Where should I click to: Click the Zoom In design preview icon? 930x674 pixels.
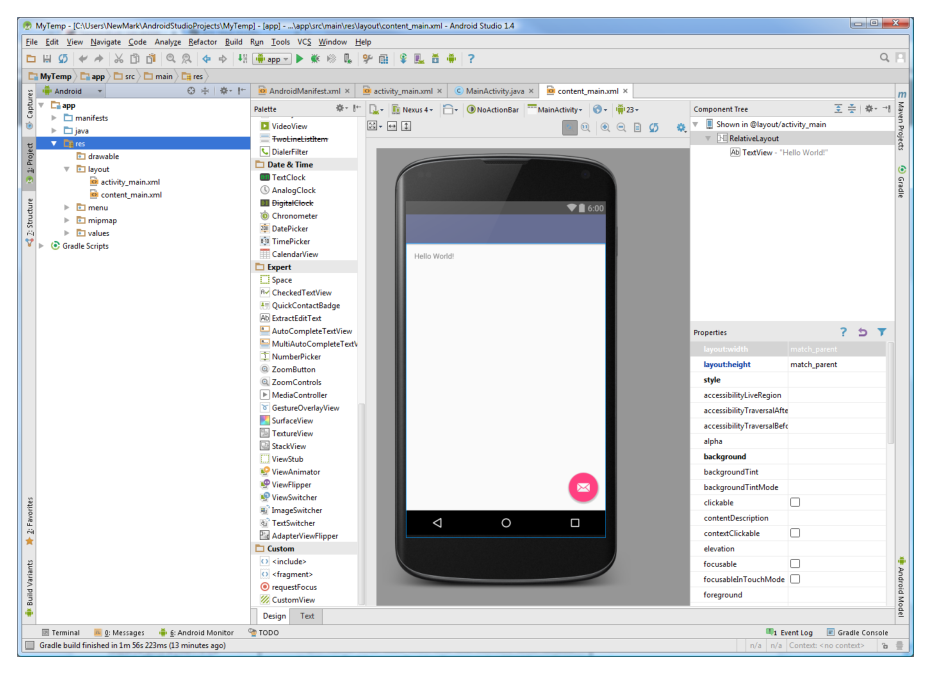pyautogui.click(x=605, y=127)
